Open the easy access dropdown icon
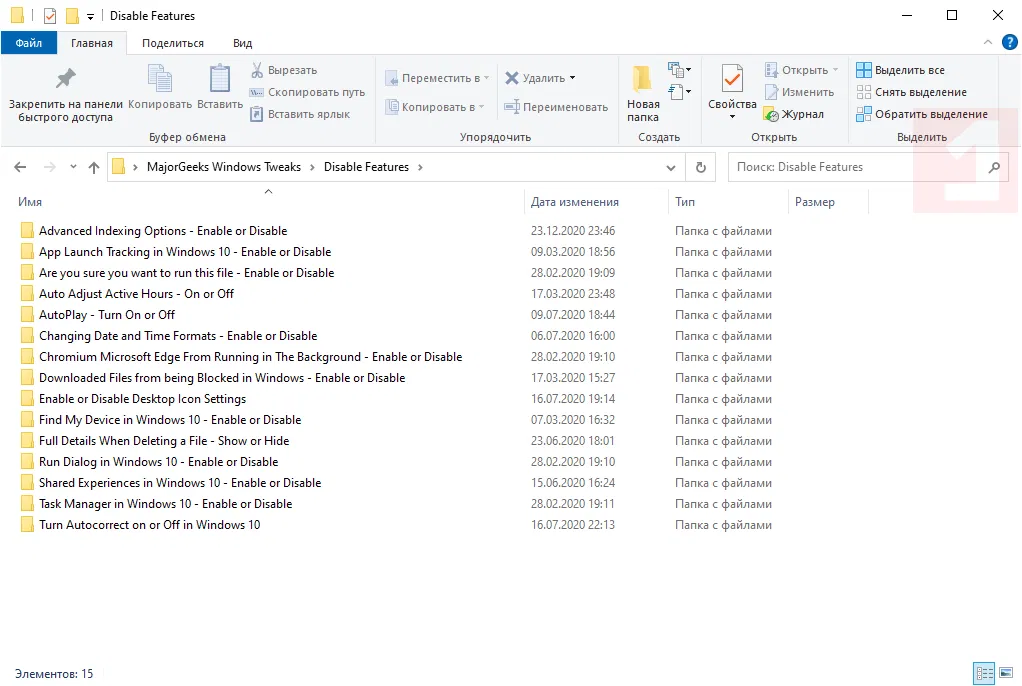The width and height of the screenshot is (1022, 686). pos(679,92)
